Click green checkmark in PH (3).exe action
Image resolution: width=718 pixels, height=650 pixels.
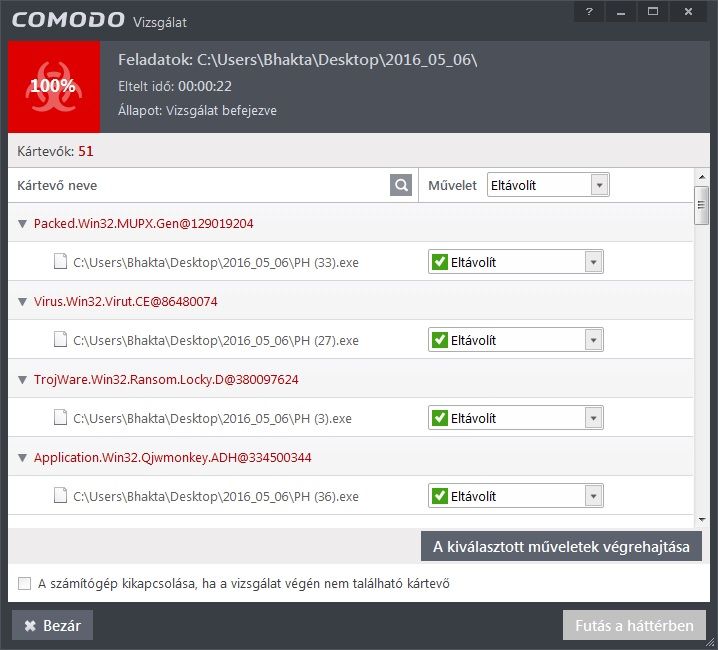click(x=440, y=418)
